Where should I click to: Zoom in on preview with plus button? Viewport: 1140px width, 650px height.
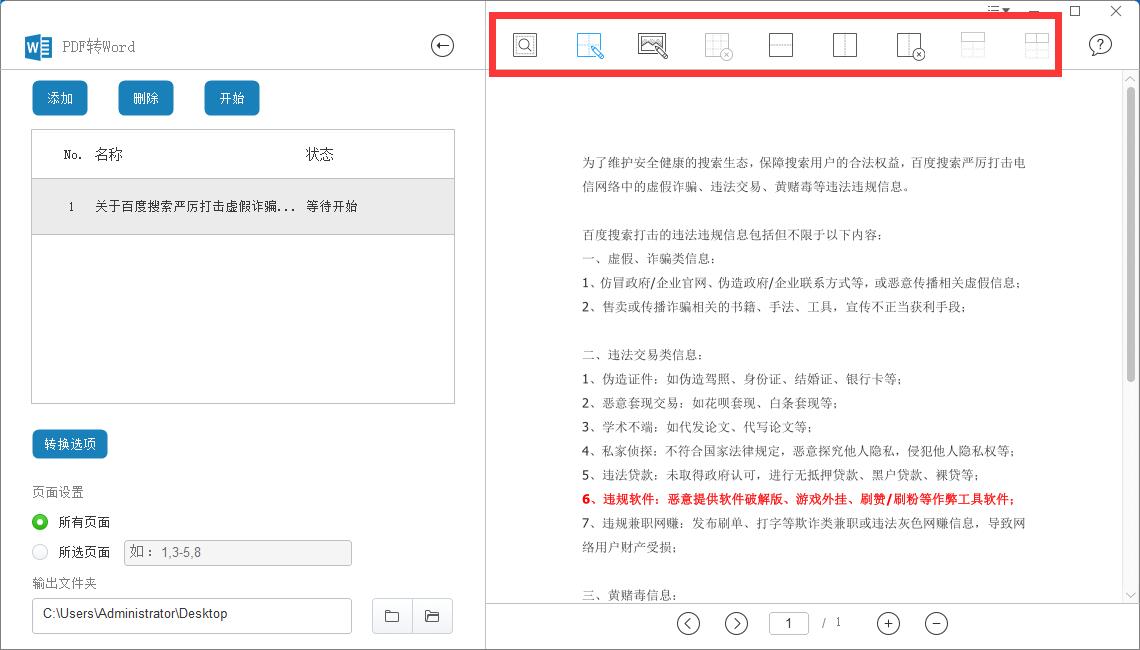tap(888, 623)
